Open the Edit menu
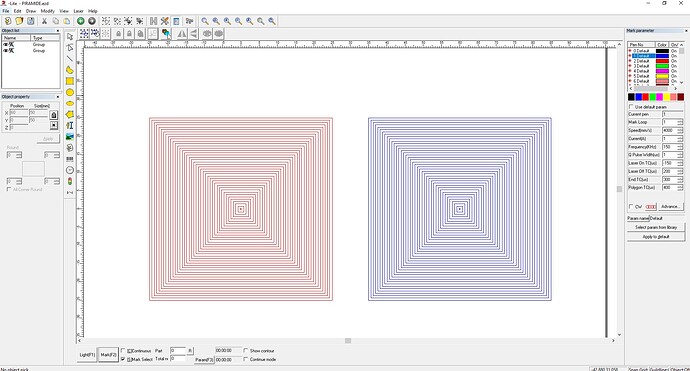 point(18,11)
